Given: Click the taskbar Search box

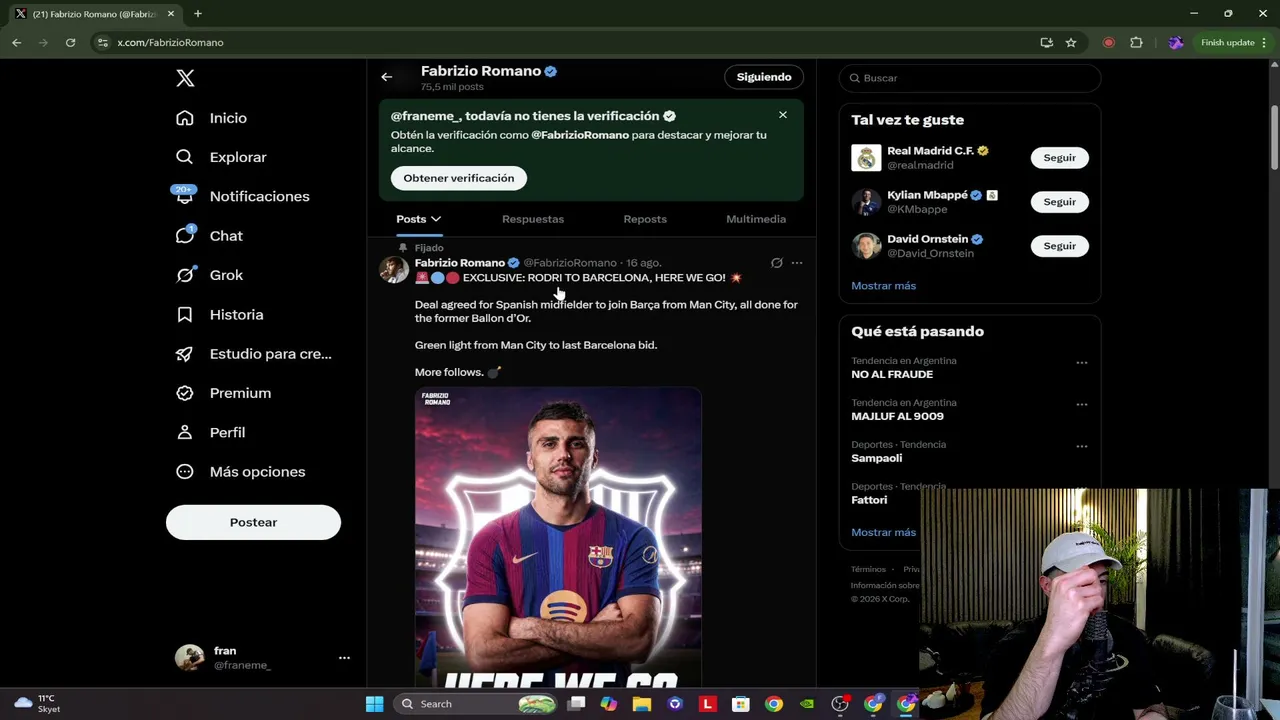Looking at the screenshot, I should click(476, 704).
